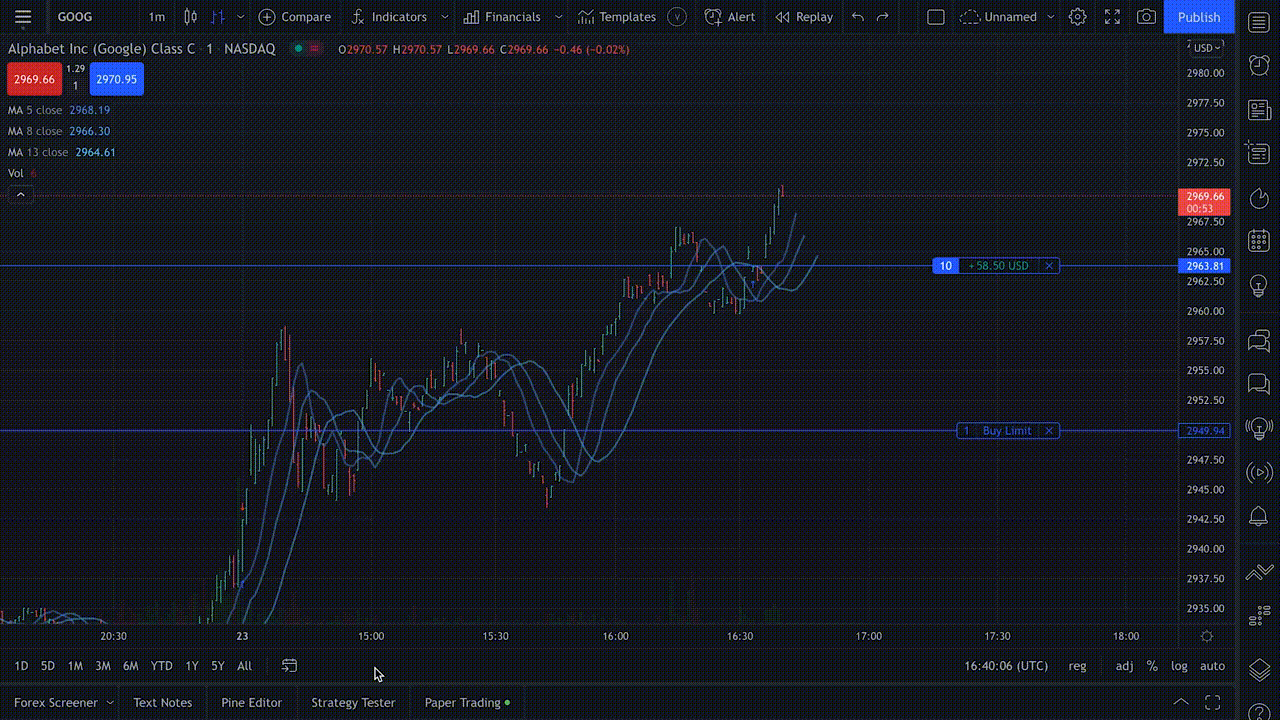Image resolution: width=1280 pixels, height=720 pixels.
Task: Switch to the Strategy Tester tab
Action: [x=353, y=703]
